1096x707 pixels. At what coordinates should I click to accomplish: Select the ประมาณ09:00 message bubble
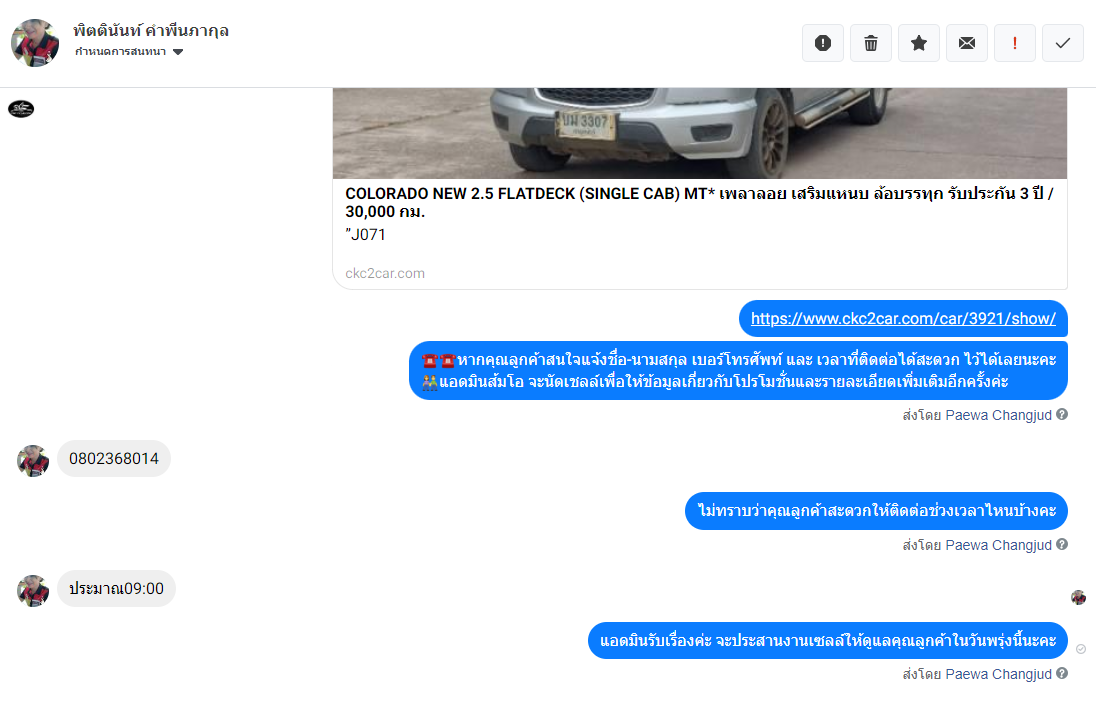coord(116,589)
